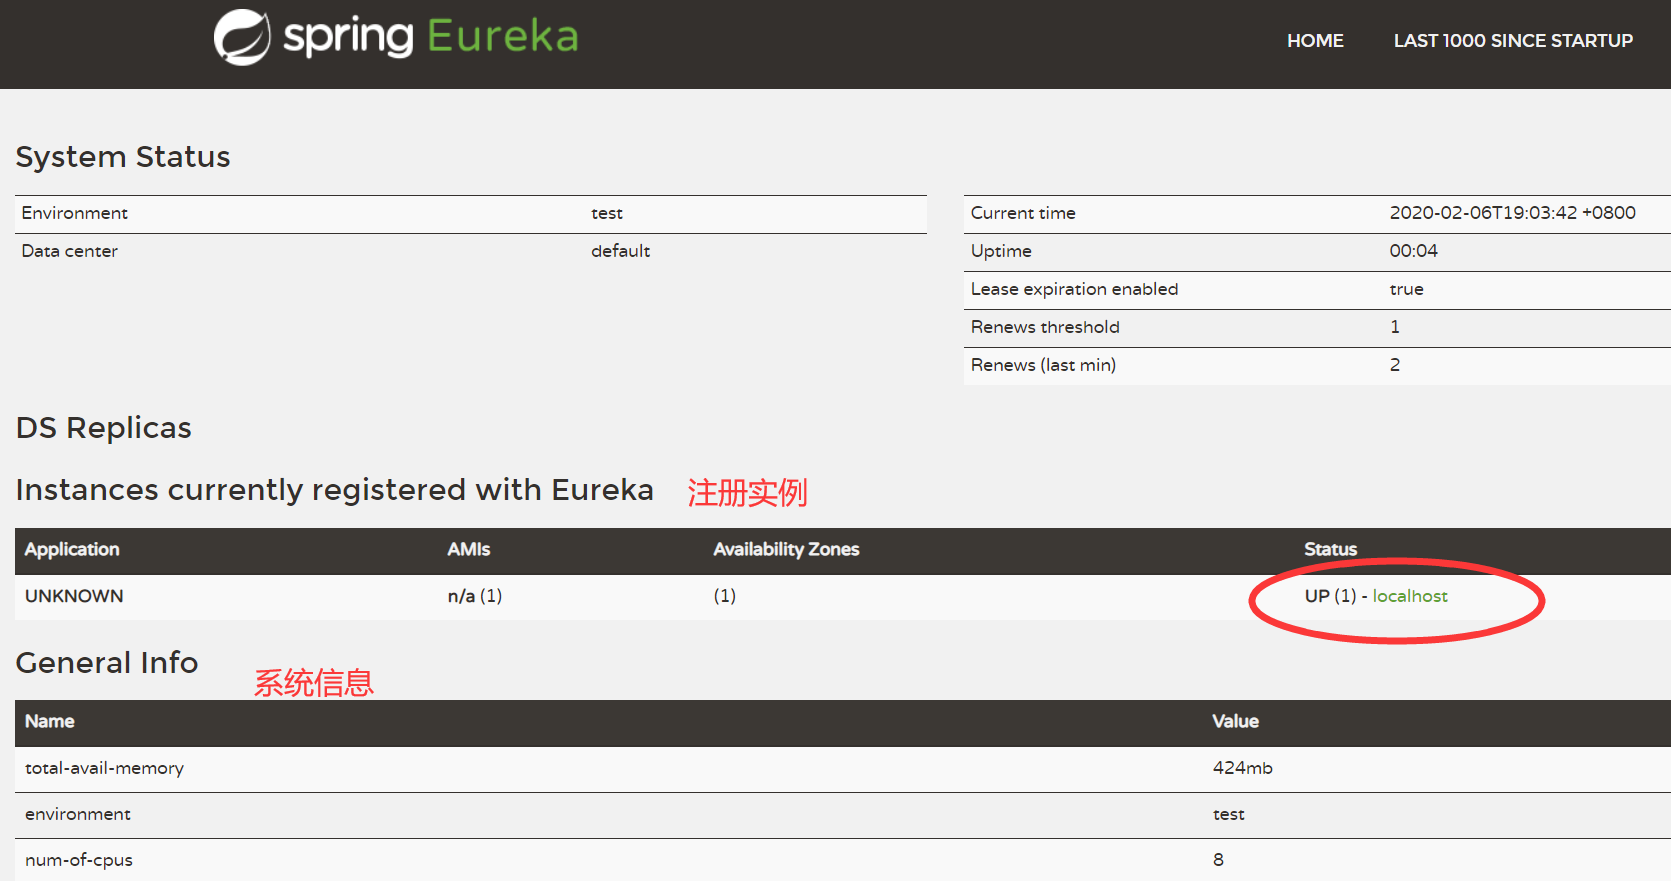Click the Status column header

click(x=1330, y=549)
